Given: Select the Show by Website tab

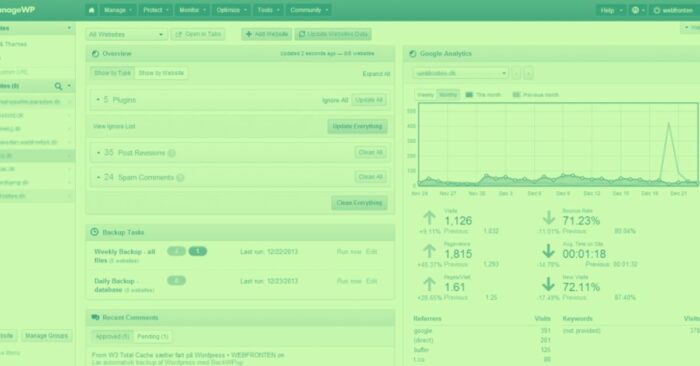Looking at the screenshot, I should [x=161, y=73].
